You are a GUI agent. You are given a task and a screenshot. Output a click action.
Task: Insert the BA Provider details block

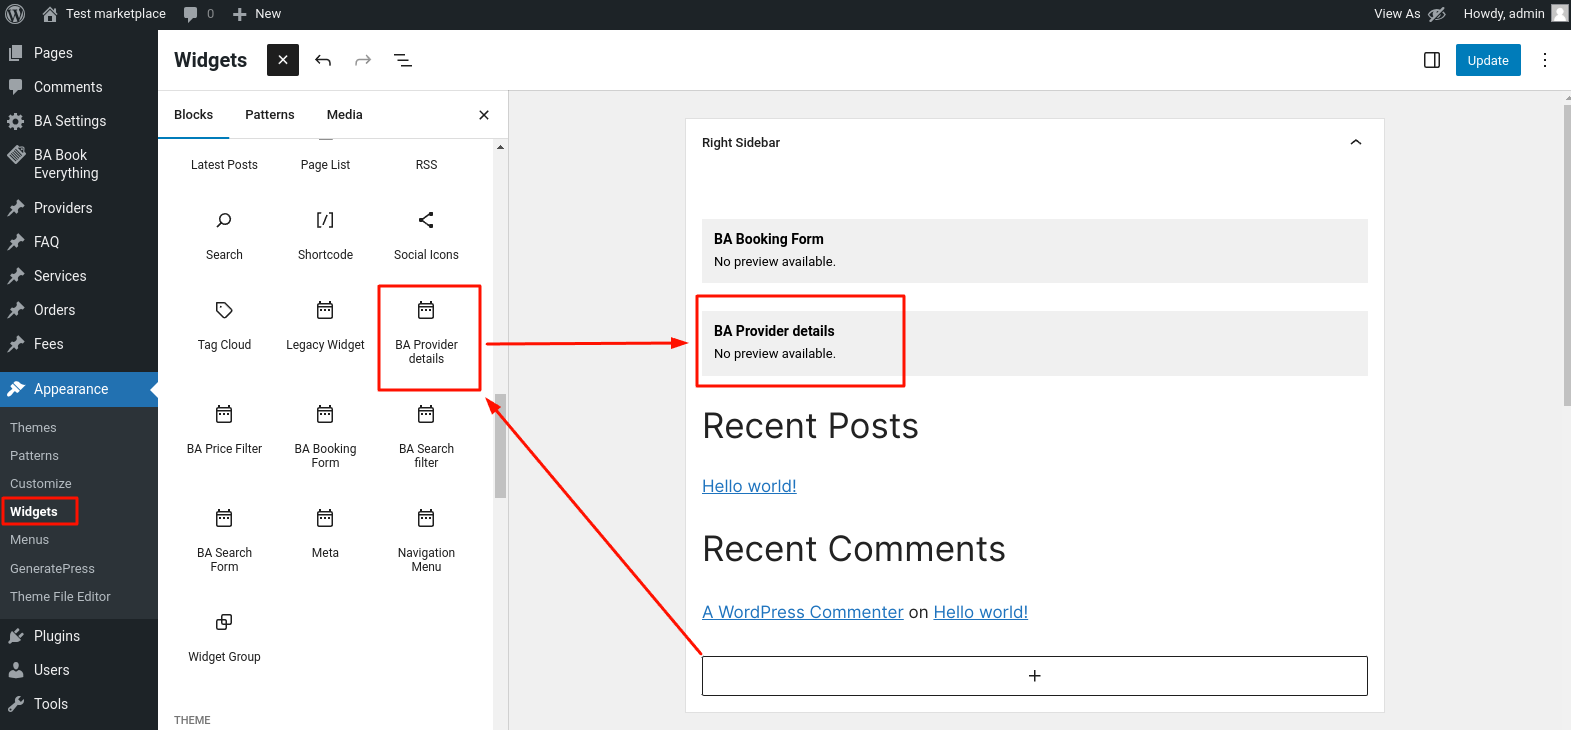pos(426,333)
